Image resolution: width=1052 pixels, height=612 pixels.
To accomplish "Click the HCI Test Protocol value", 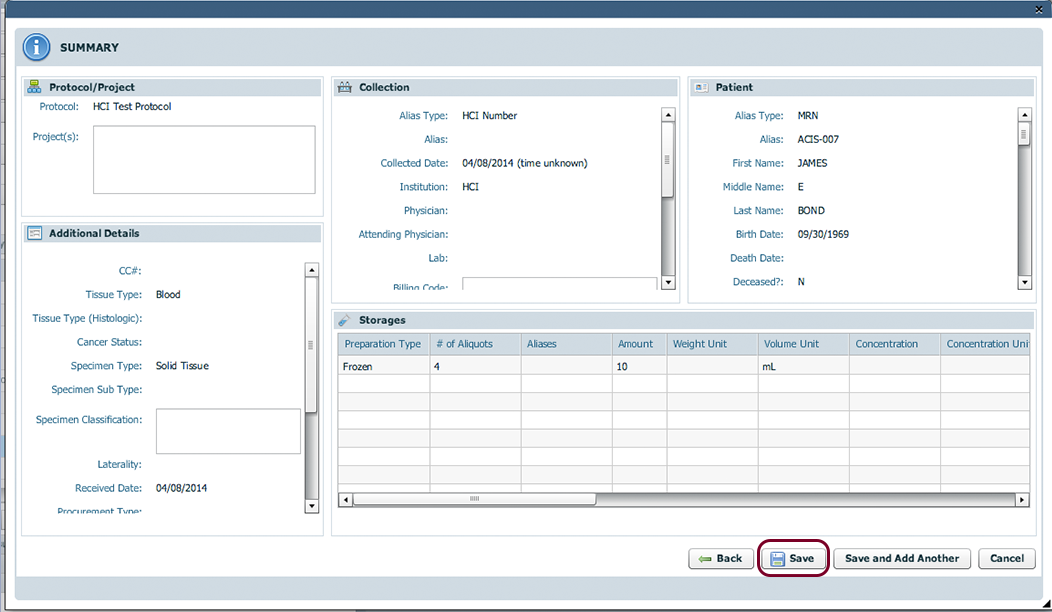I will pos(132,106).
